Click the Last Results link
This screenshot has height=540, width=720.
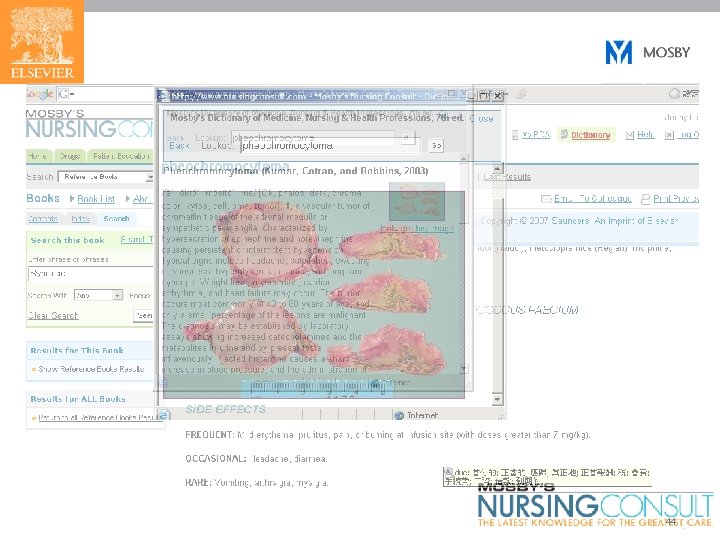pos(507,177)
